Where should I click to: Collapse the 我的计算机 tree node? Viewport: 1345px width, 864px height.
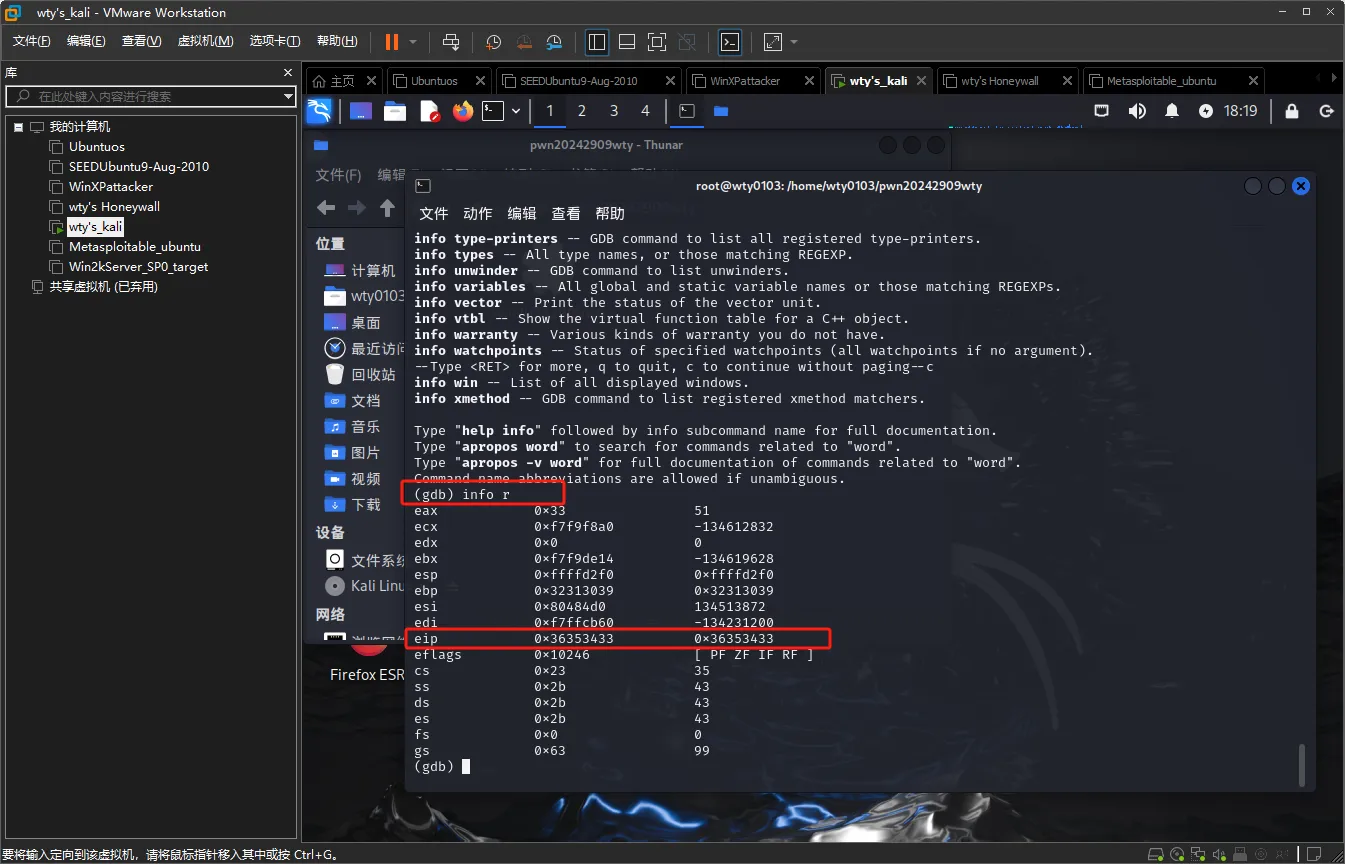(x=18, y=127)
